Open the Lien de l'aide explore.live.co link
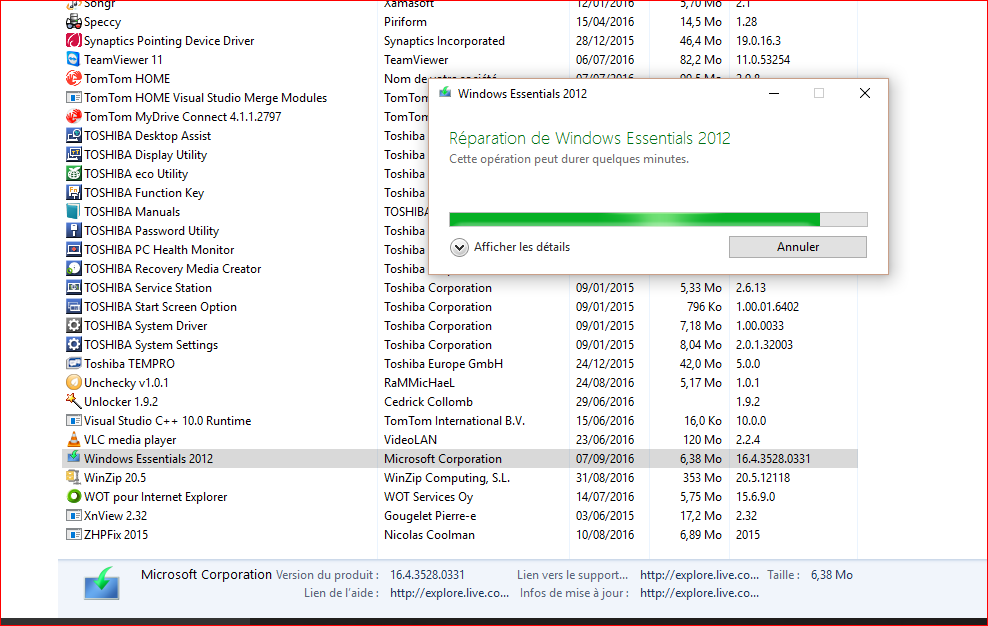Image resolution: width=988 pixels, height=626 pixels. coord(449,593)
